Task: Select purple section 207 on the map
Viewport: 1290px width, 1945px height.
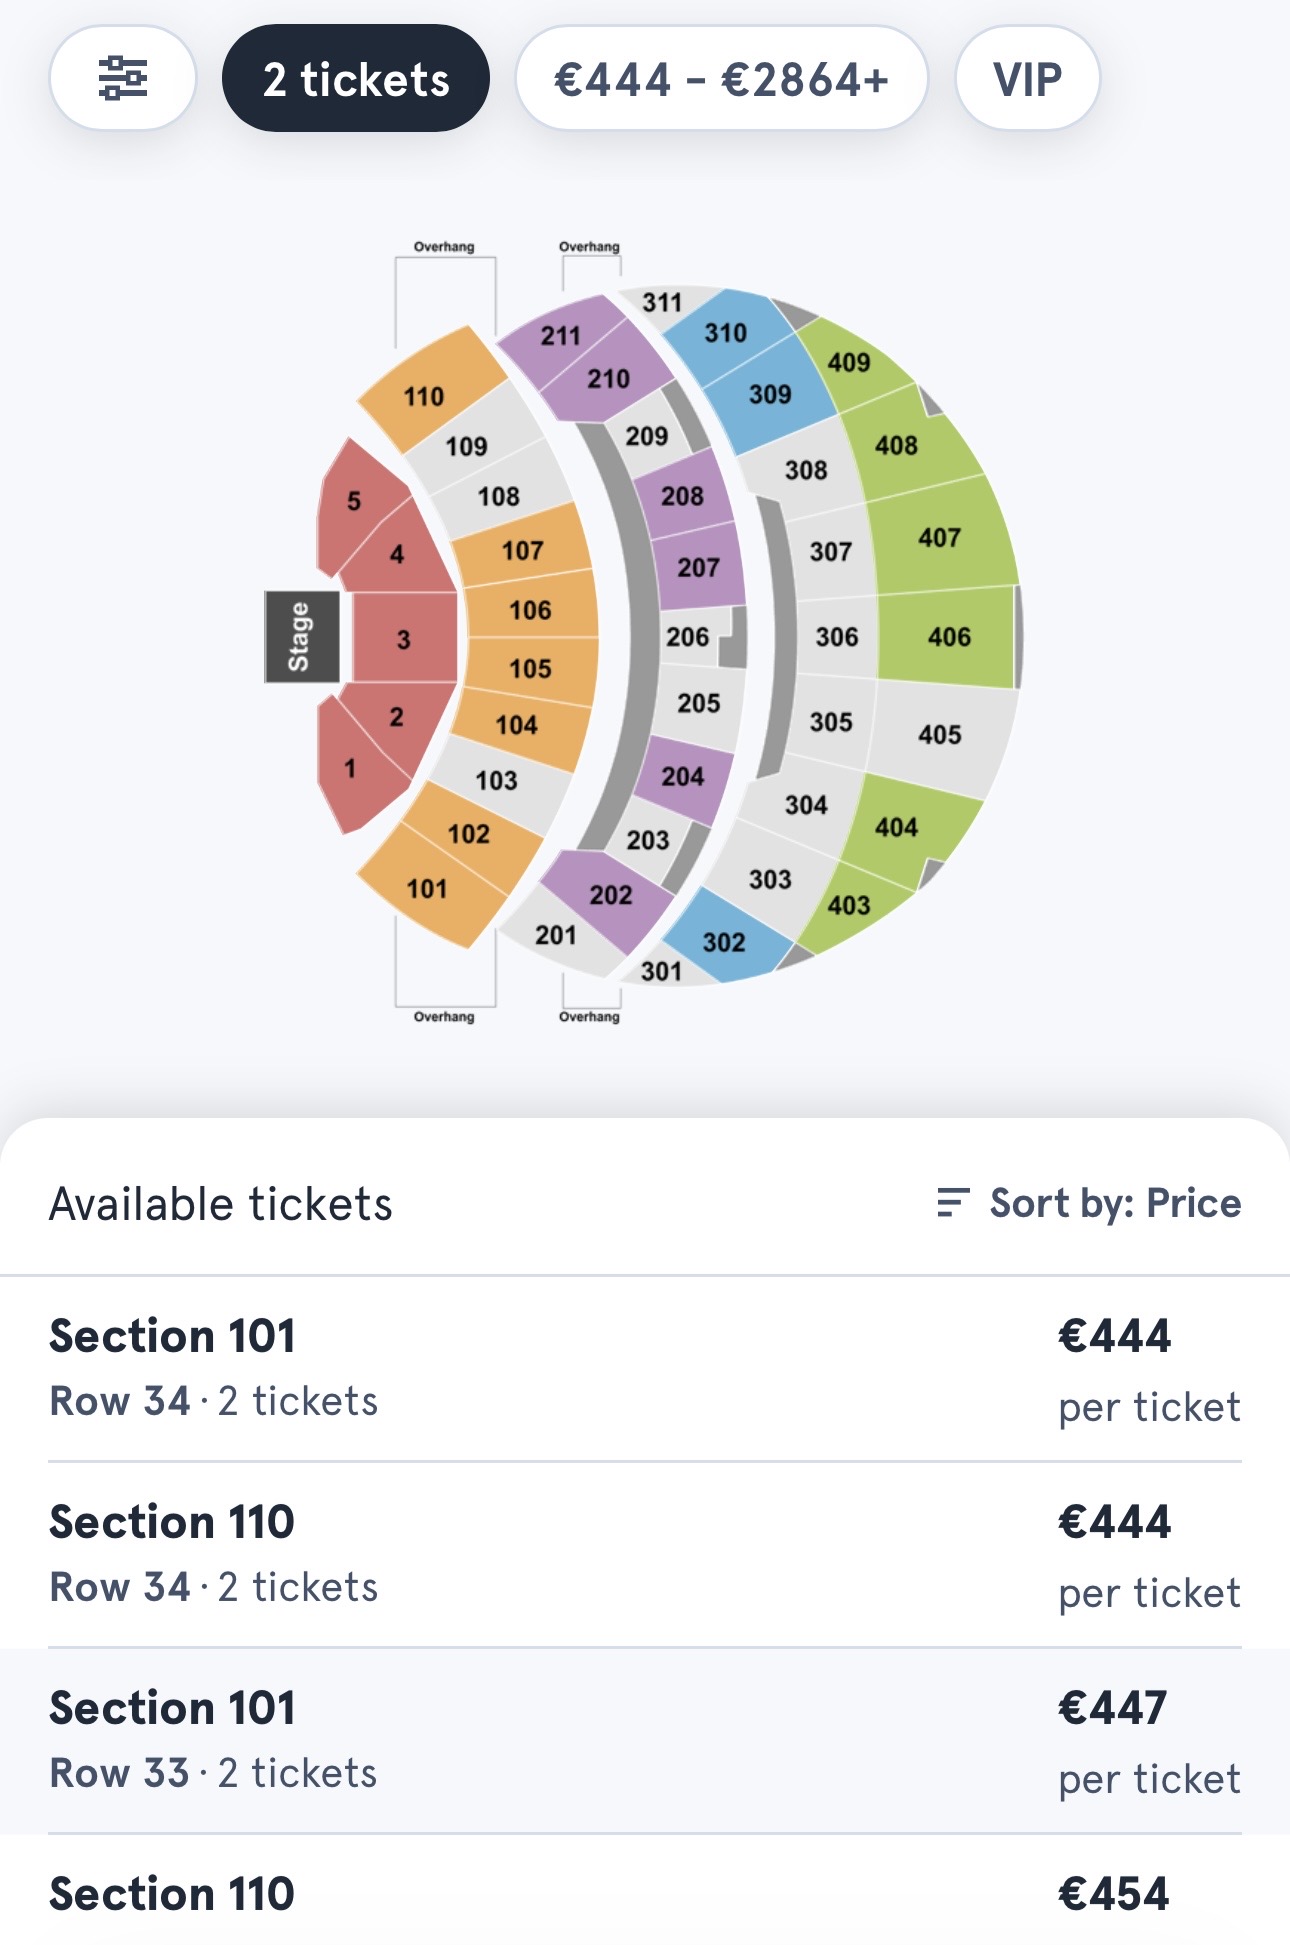Action: point(699,567)
